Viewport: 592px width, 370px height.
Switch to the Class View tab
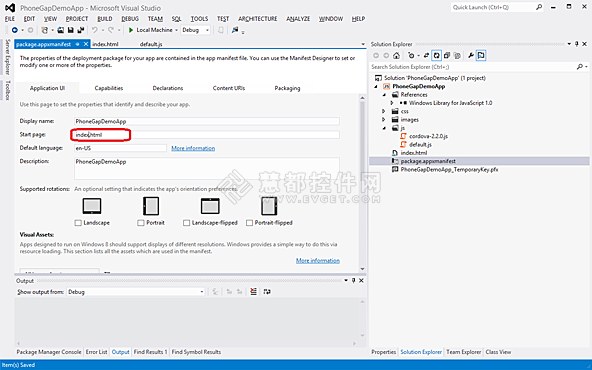pos(498,352)
